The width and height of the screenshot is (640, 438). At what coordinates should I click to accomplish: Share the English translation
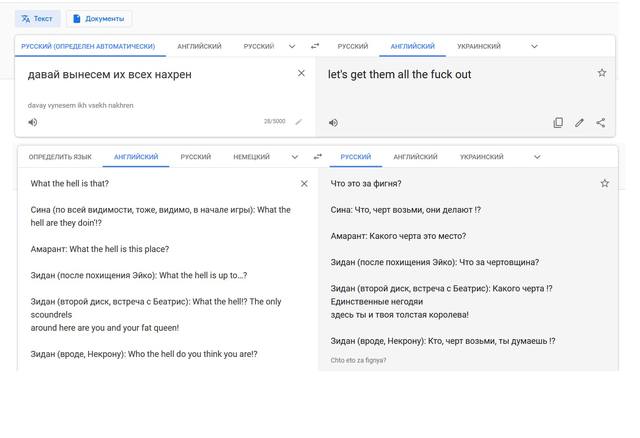point(600,122)
